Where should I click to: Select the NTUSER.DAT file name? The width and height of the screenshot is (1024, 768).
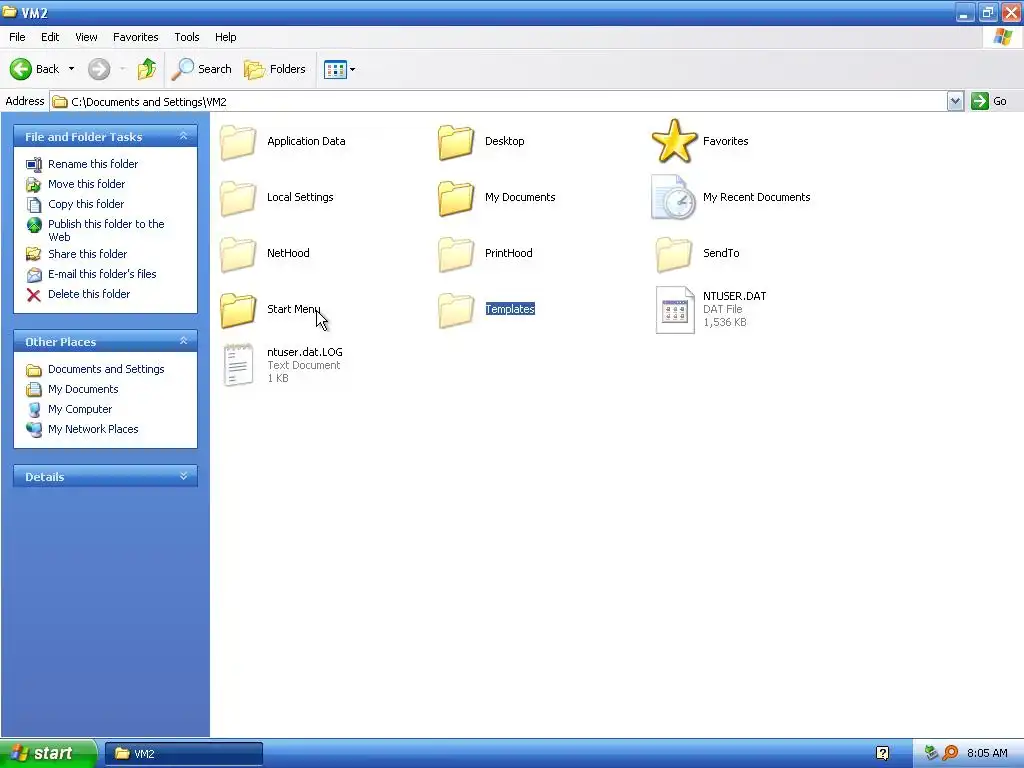(735, 296)
